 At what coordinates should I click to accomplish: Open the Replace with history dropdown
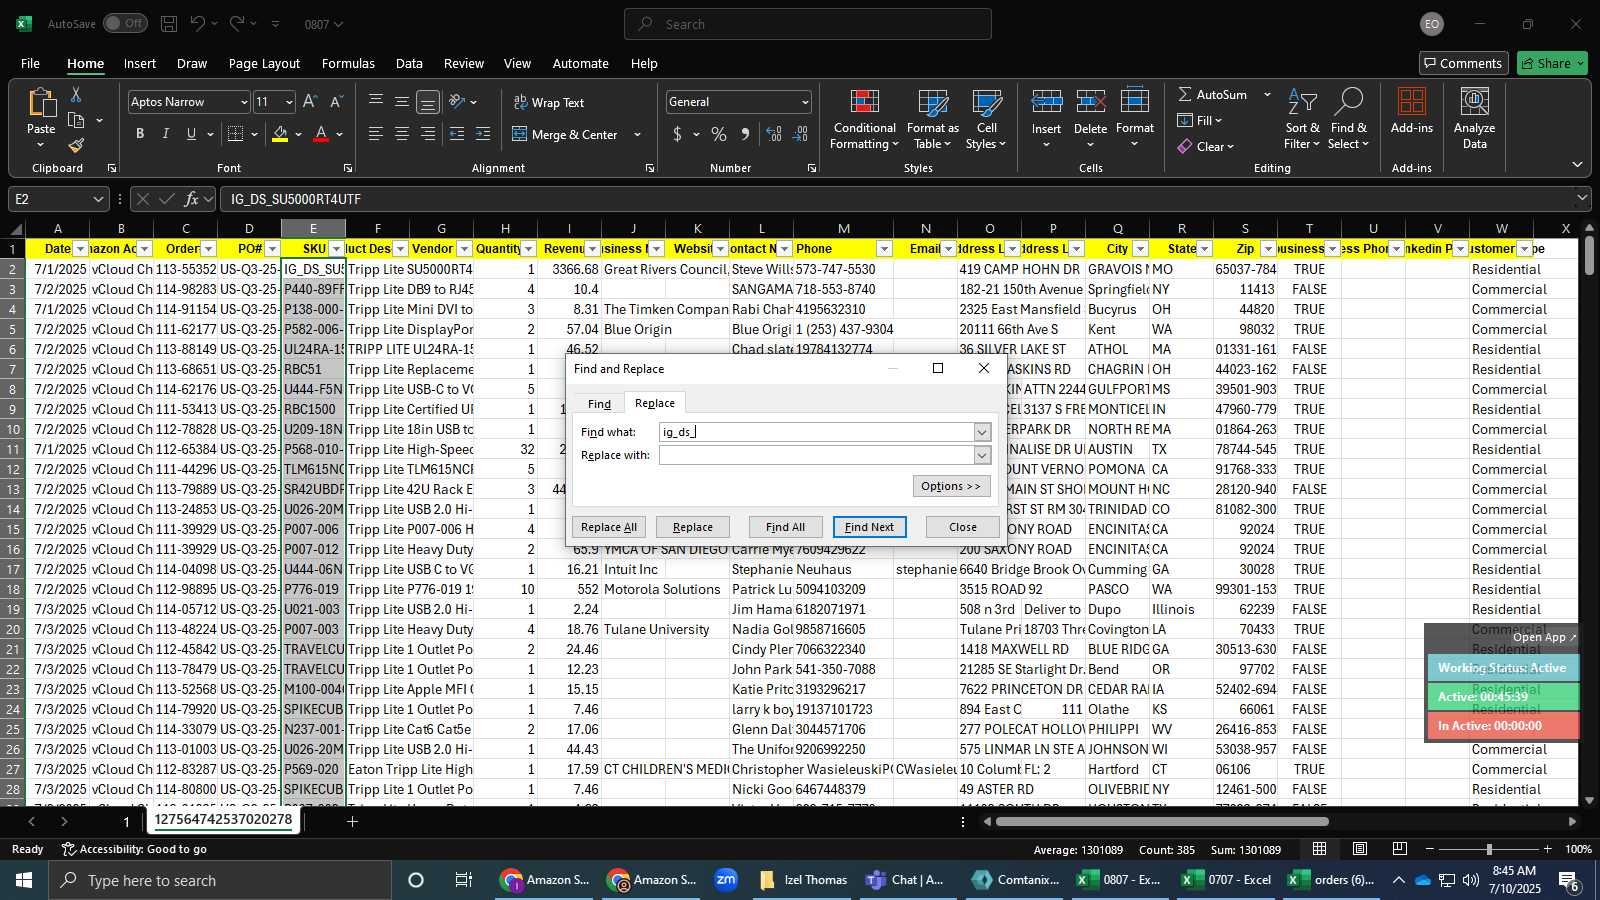[x=982, y=455]
